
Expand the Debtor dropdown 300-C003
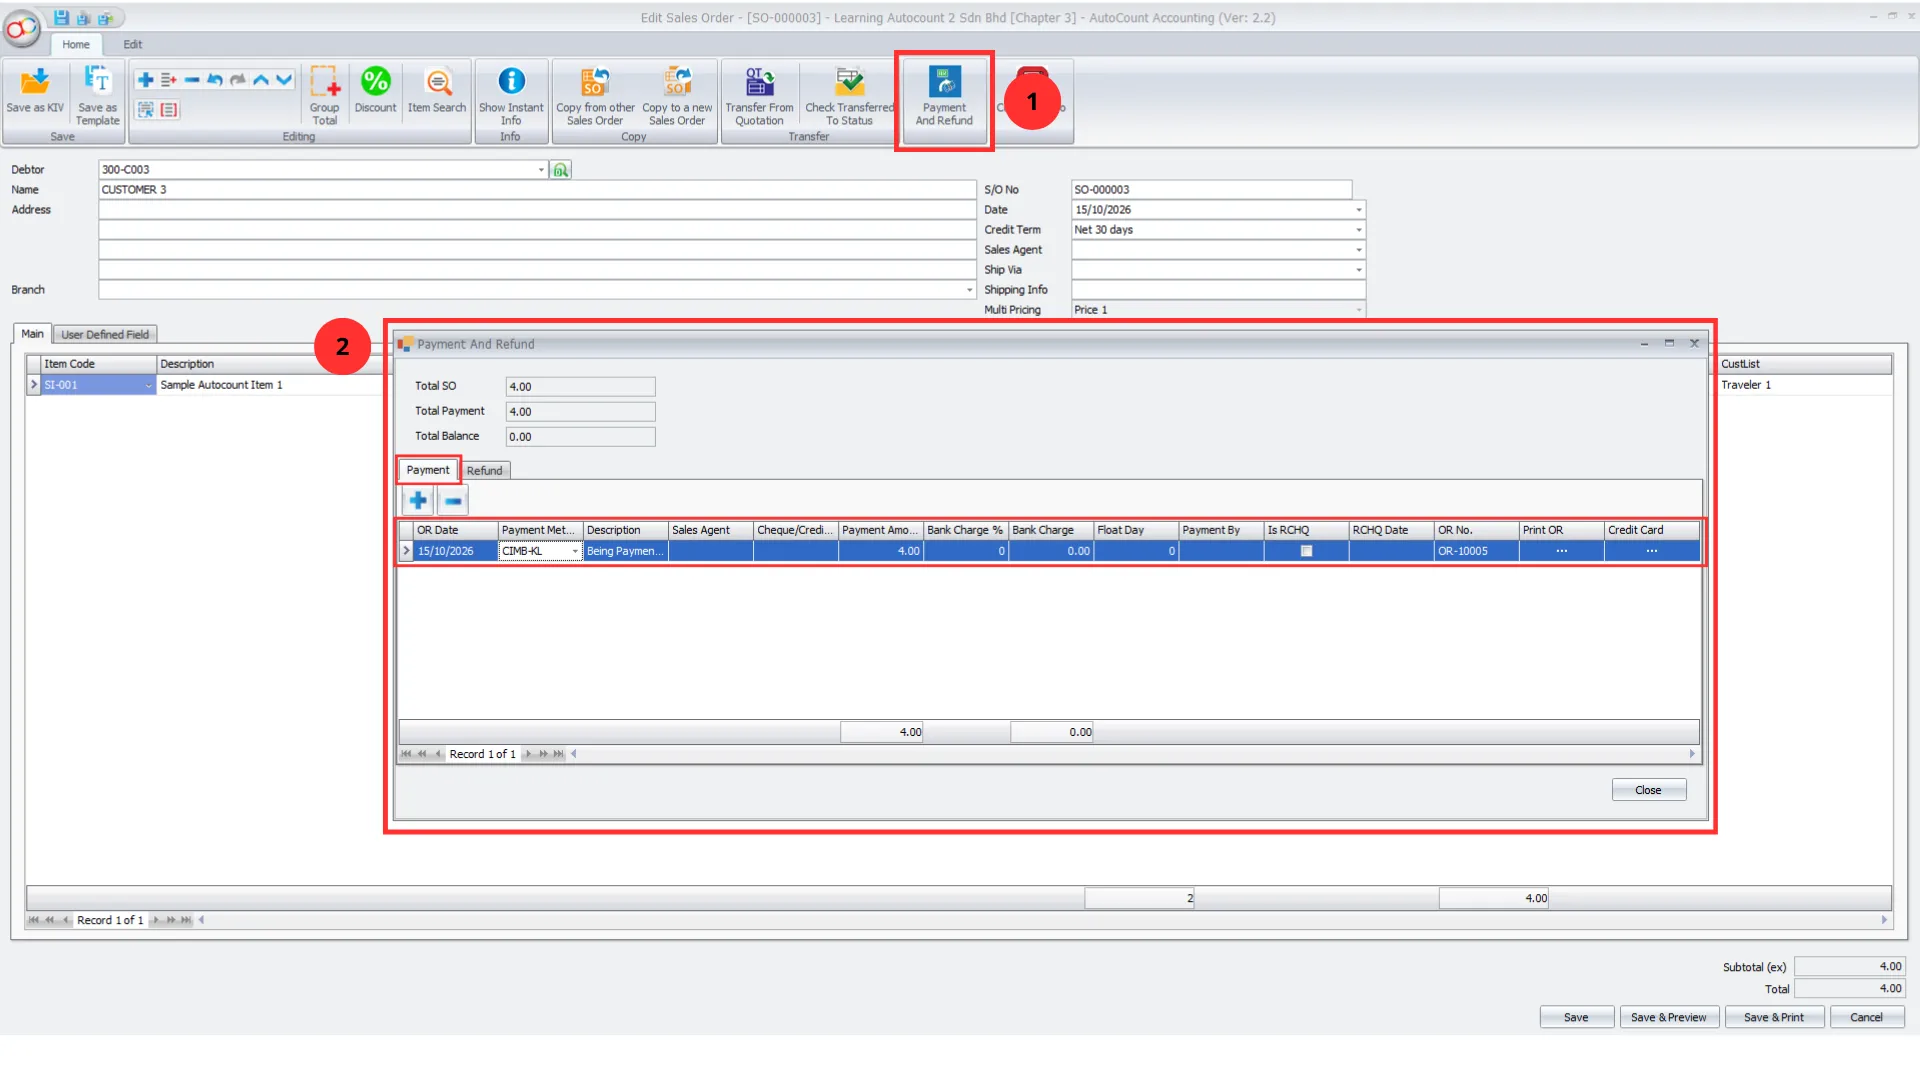(541, 170)
